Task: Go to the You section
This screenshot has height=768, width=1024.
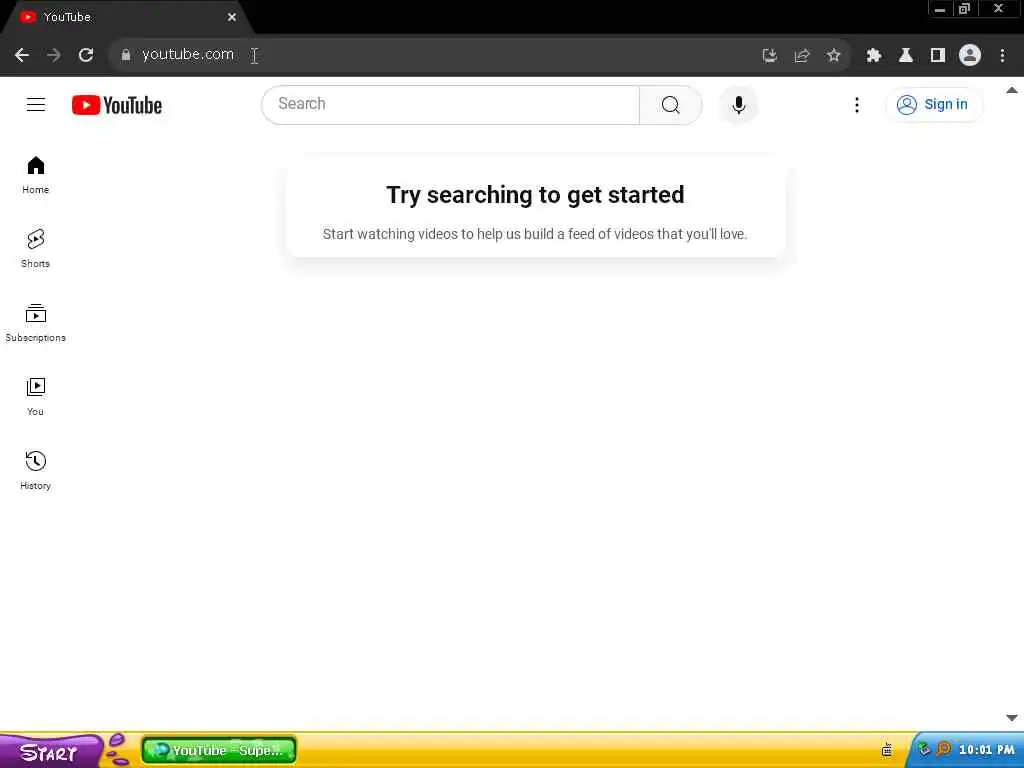Action: [35, 396]
